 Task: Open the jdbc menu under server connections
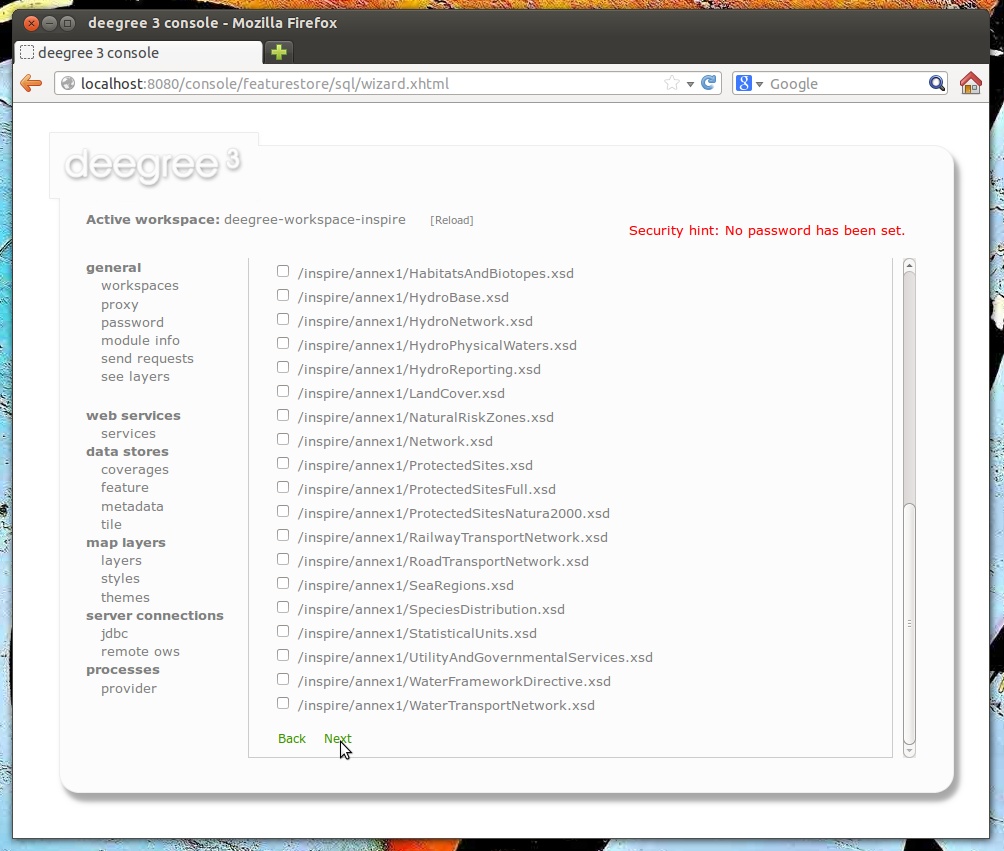coord(114,633)
